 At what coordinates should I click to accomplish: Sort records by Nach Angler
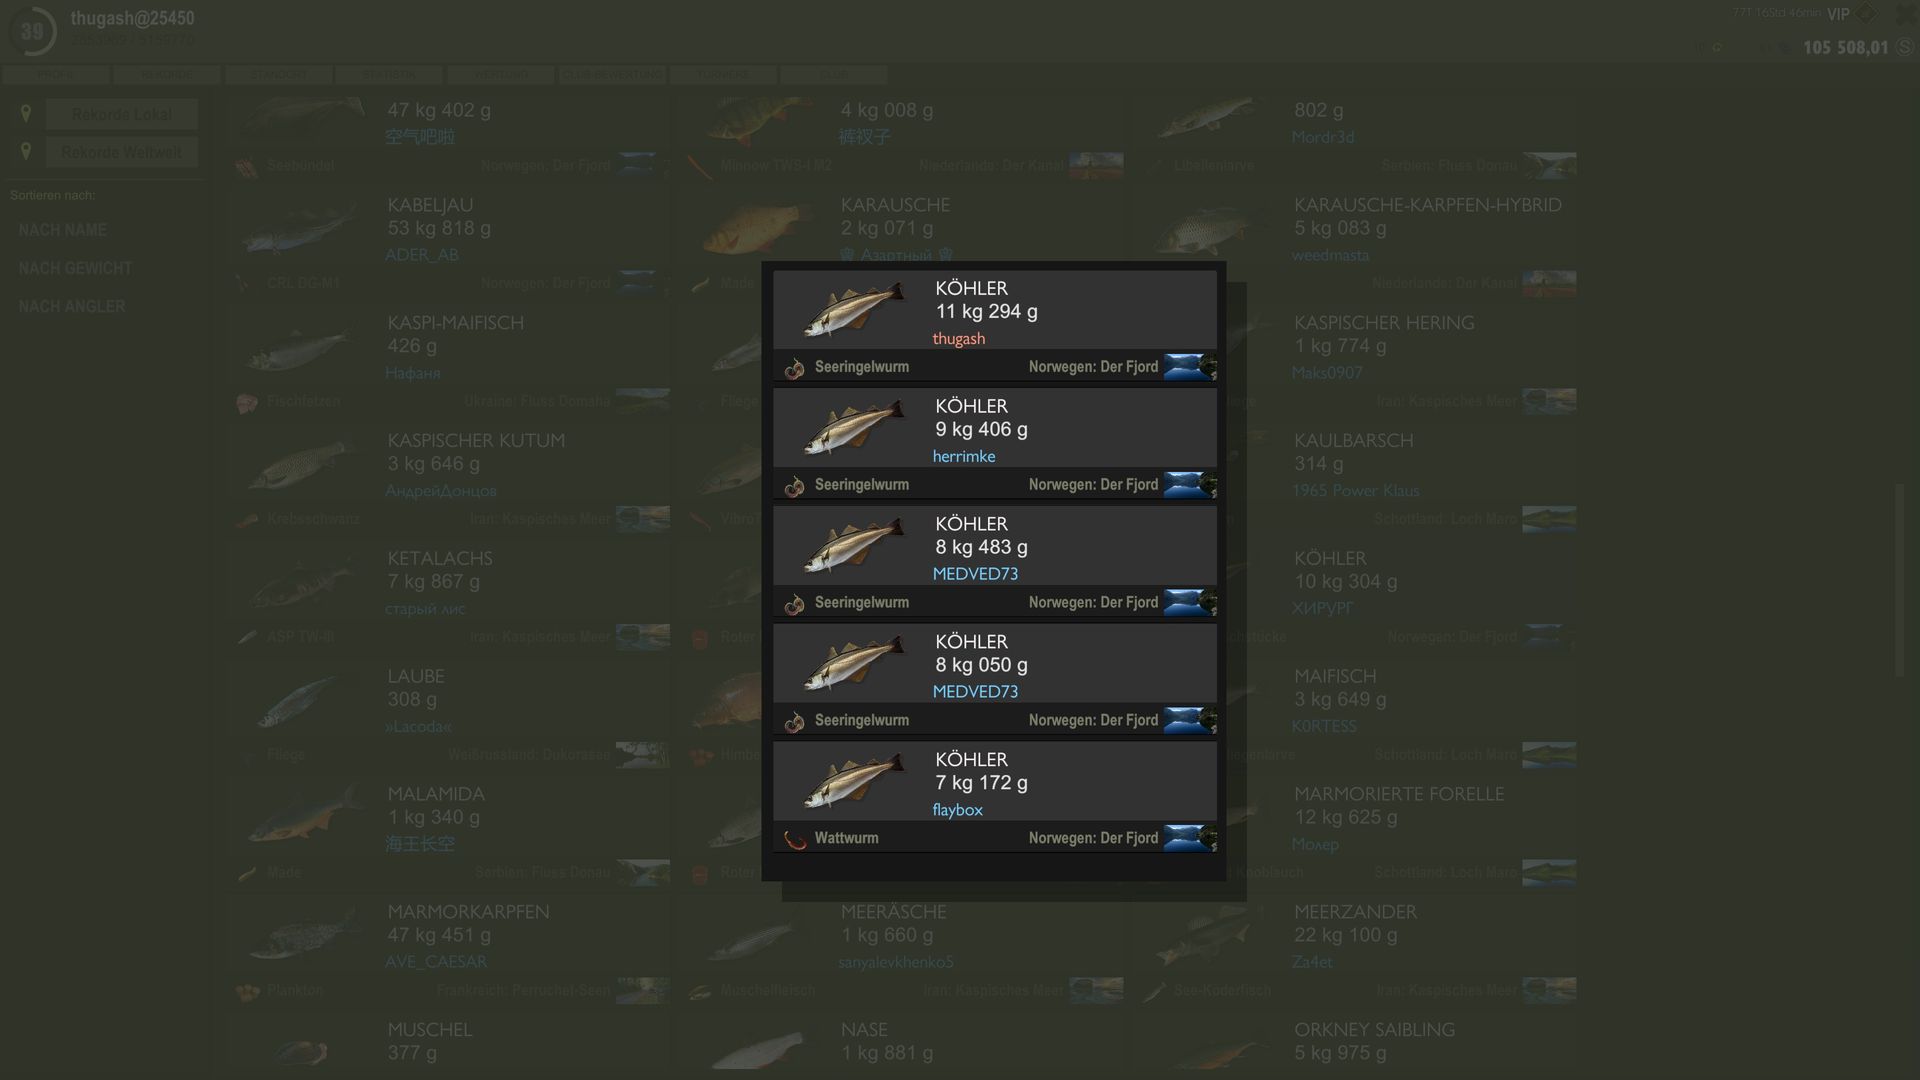[72, 306]
